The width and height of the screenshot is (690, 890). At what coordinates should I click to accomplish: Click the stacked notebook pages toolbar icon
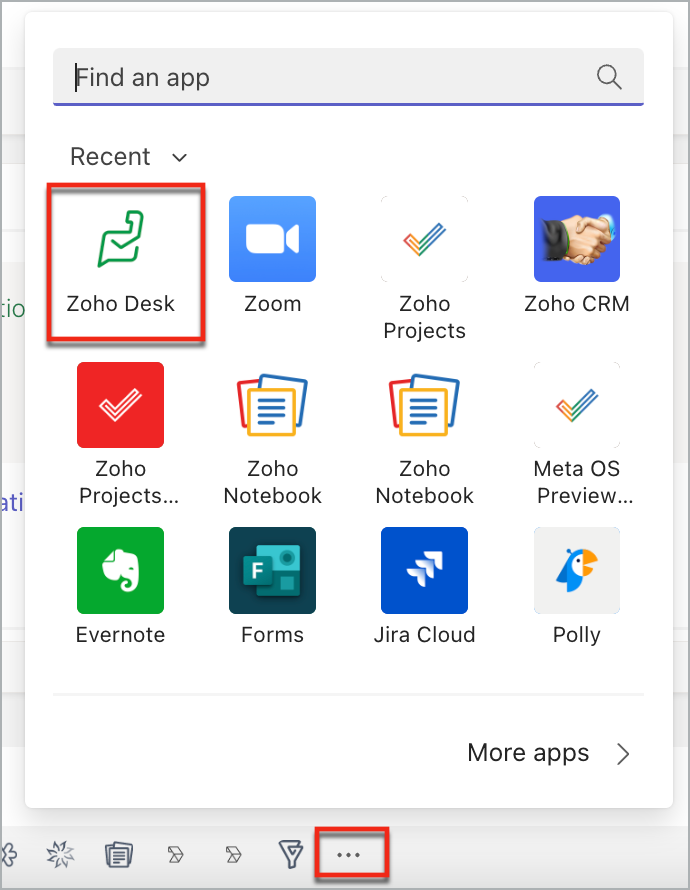(119, 854)
